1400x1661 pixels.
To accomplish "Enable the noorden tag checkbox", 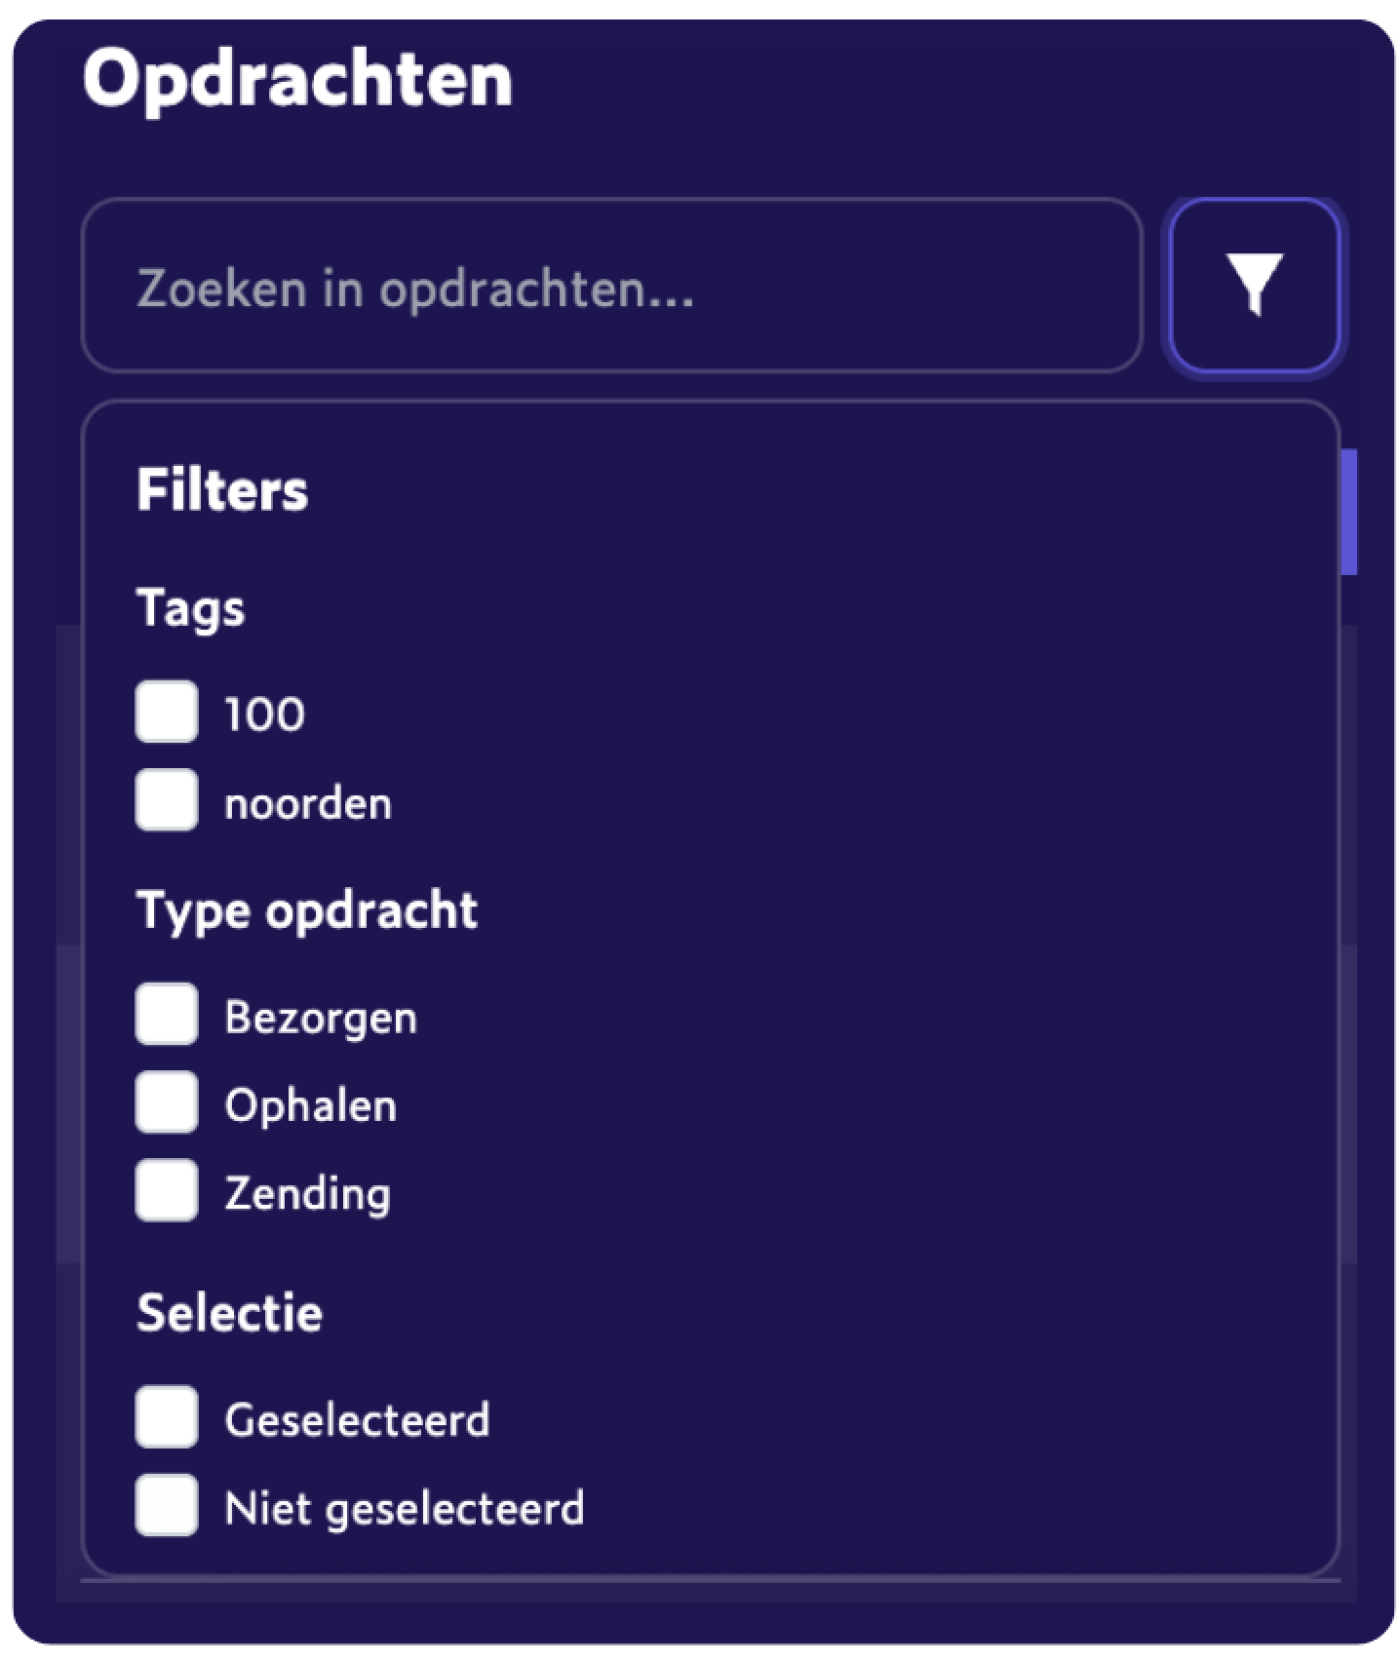I will pos(167,800).
